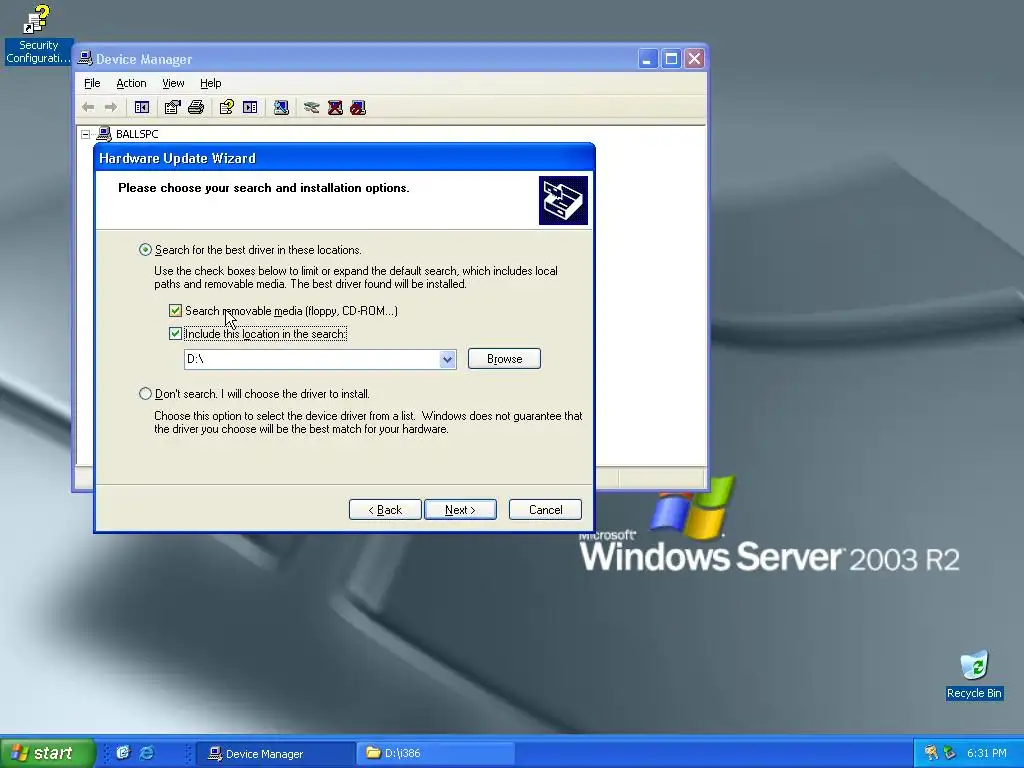Click the Show Desktop quick launch icon
This screenshot has height=768, width=1024.
[x=123, y=752]
